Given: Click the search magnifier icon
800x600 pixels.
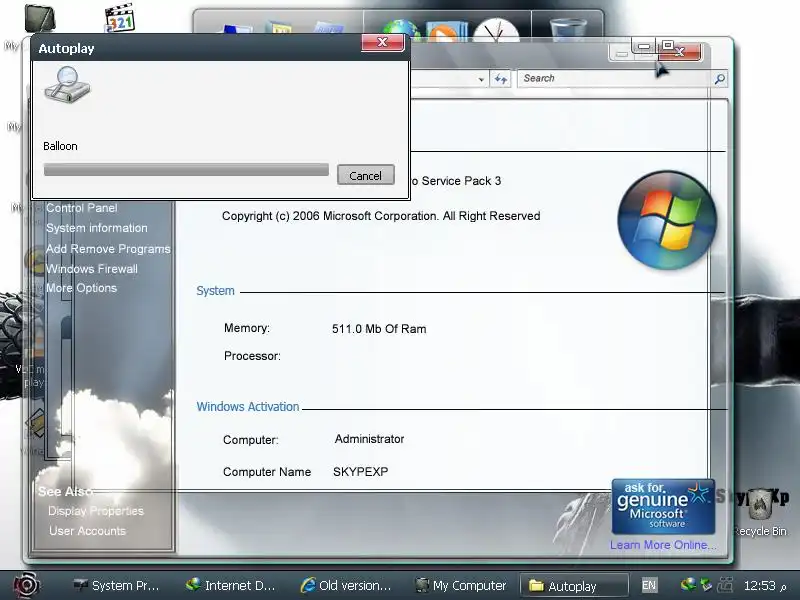Looking at the screenshot, I should [x=719, y=79].
